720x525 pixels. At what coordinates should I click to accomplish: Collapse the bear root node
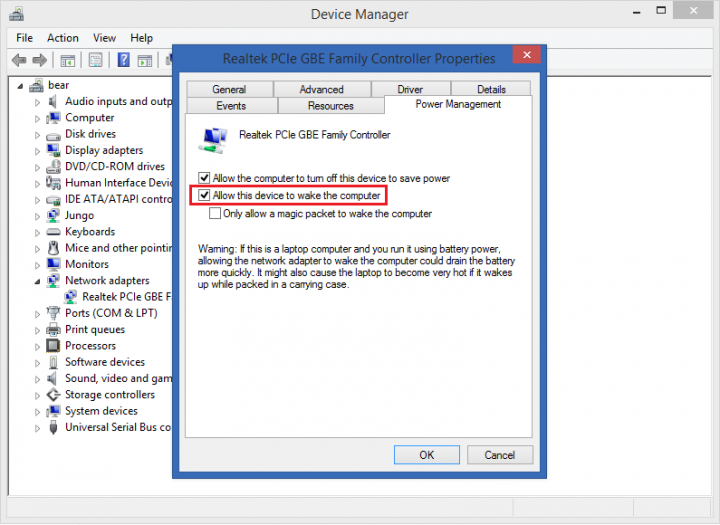pyautogui.click(x=20, y=86)
